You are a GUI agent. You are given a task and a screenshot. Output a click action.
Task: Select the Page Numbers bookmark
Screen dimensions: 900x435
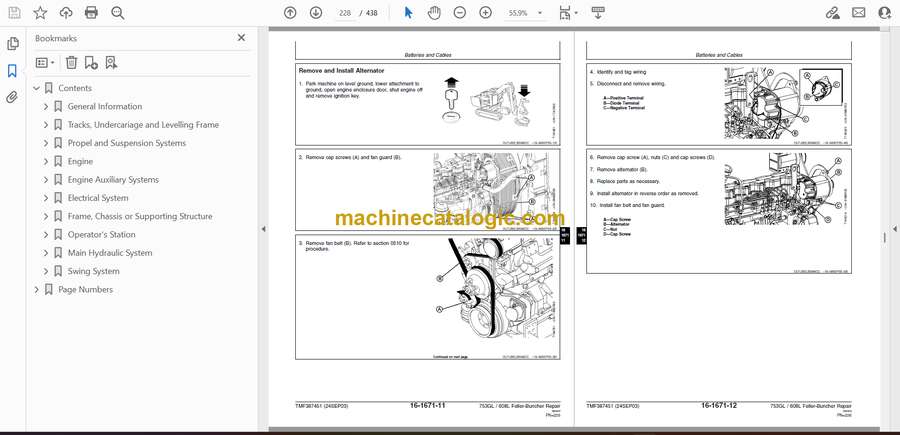pyautogui.click(x=86, y=290)
